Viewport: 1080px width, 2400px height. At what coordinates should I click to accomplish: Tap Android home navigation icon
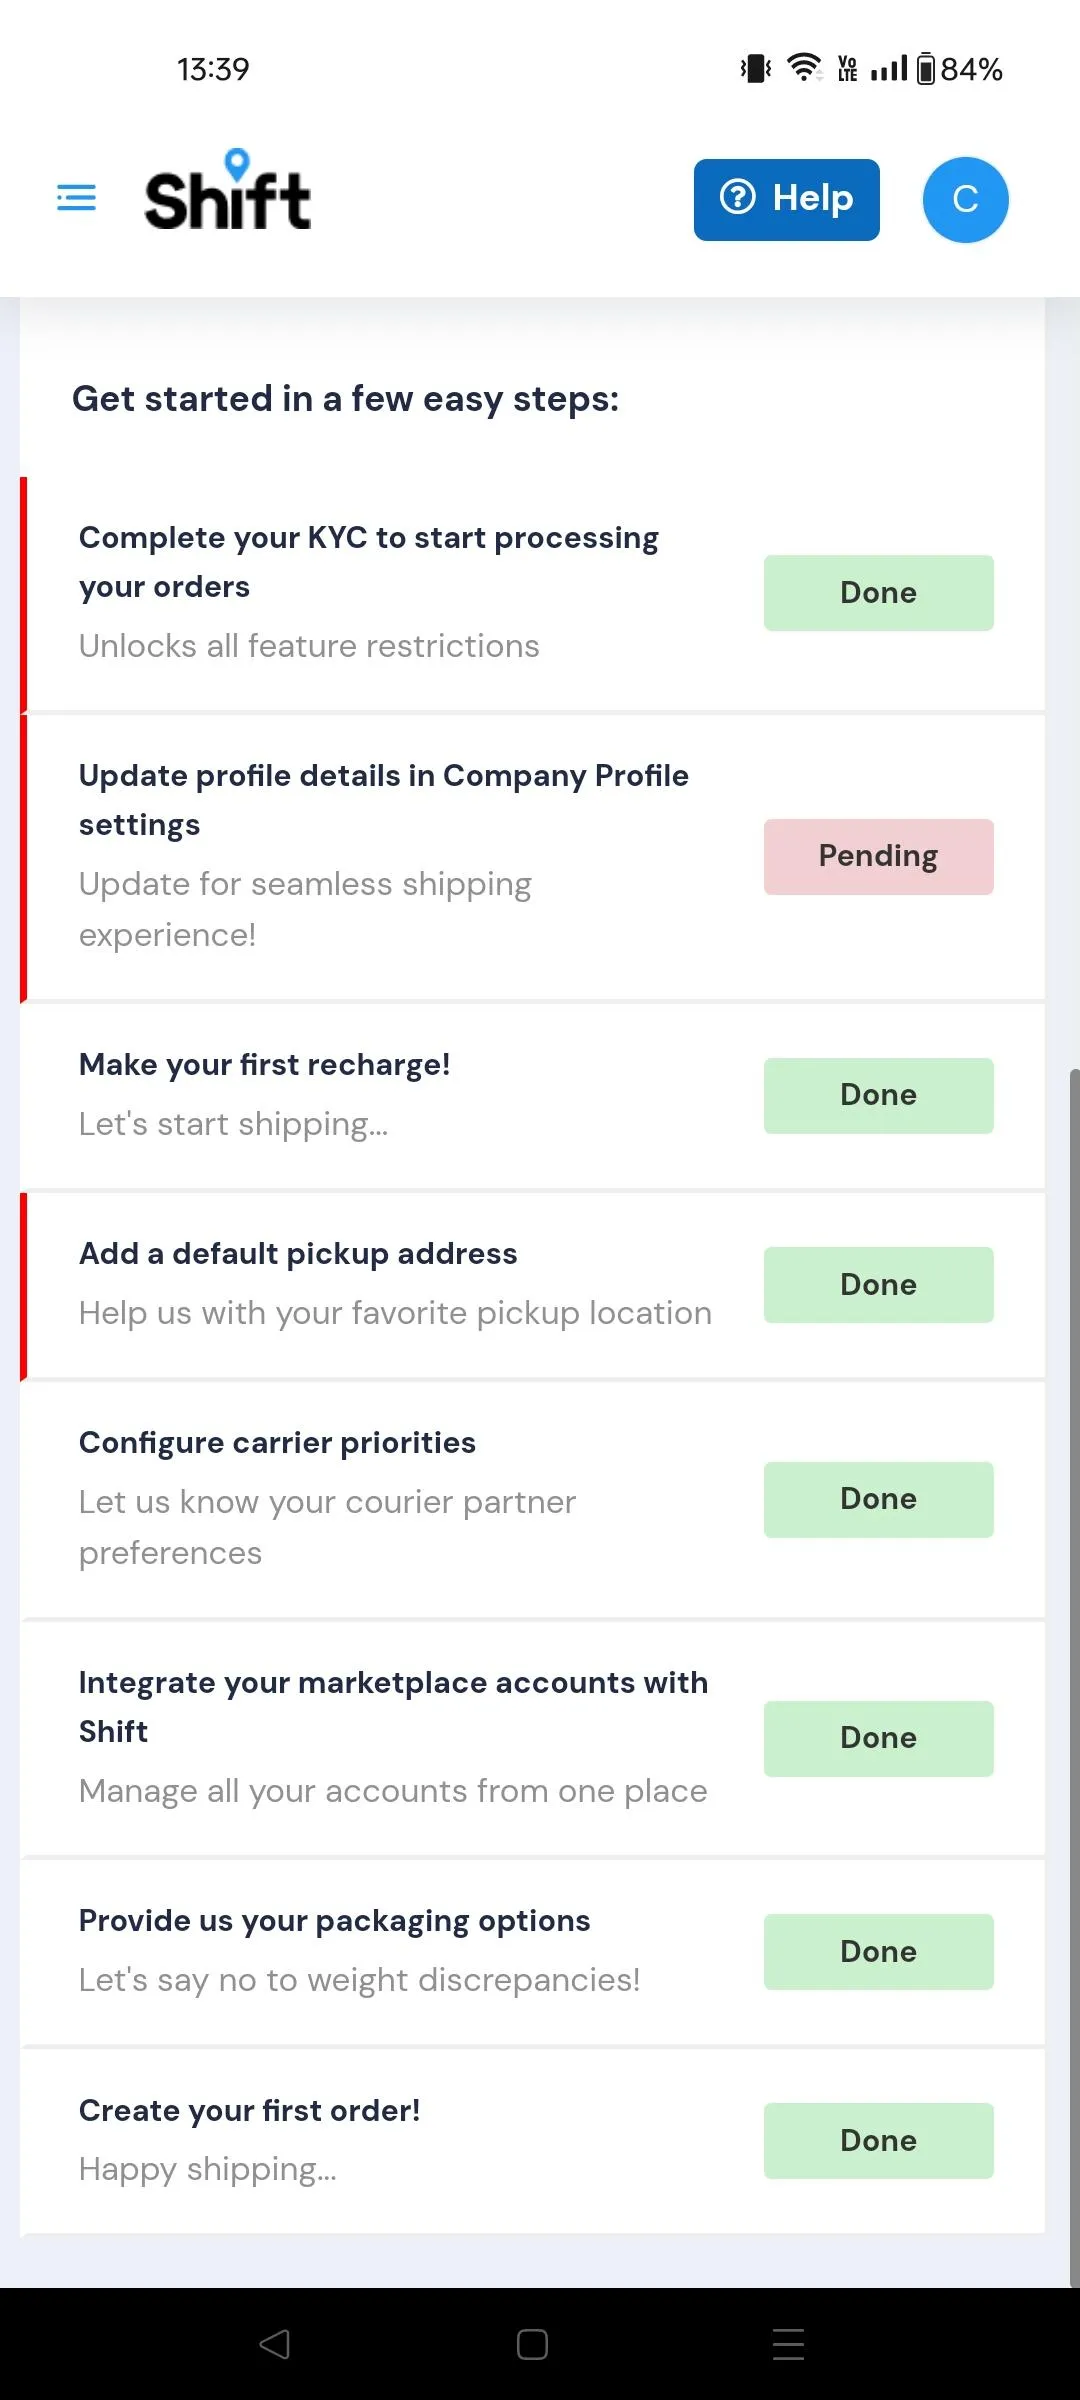point(532,2344)
